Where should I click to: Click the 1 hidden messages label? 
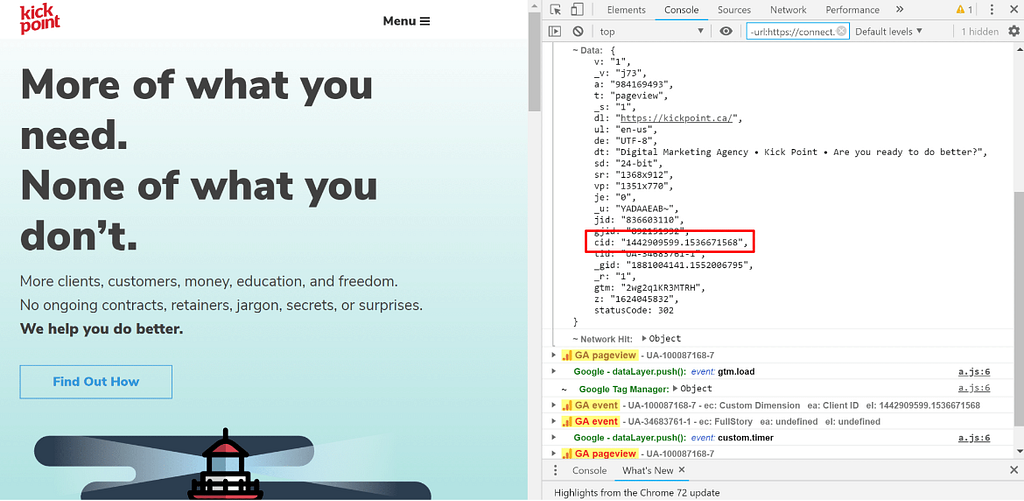tap(980, 31)
